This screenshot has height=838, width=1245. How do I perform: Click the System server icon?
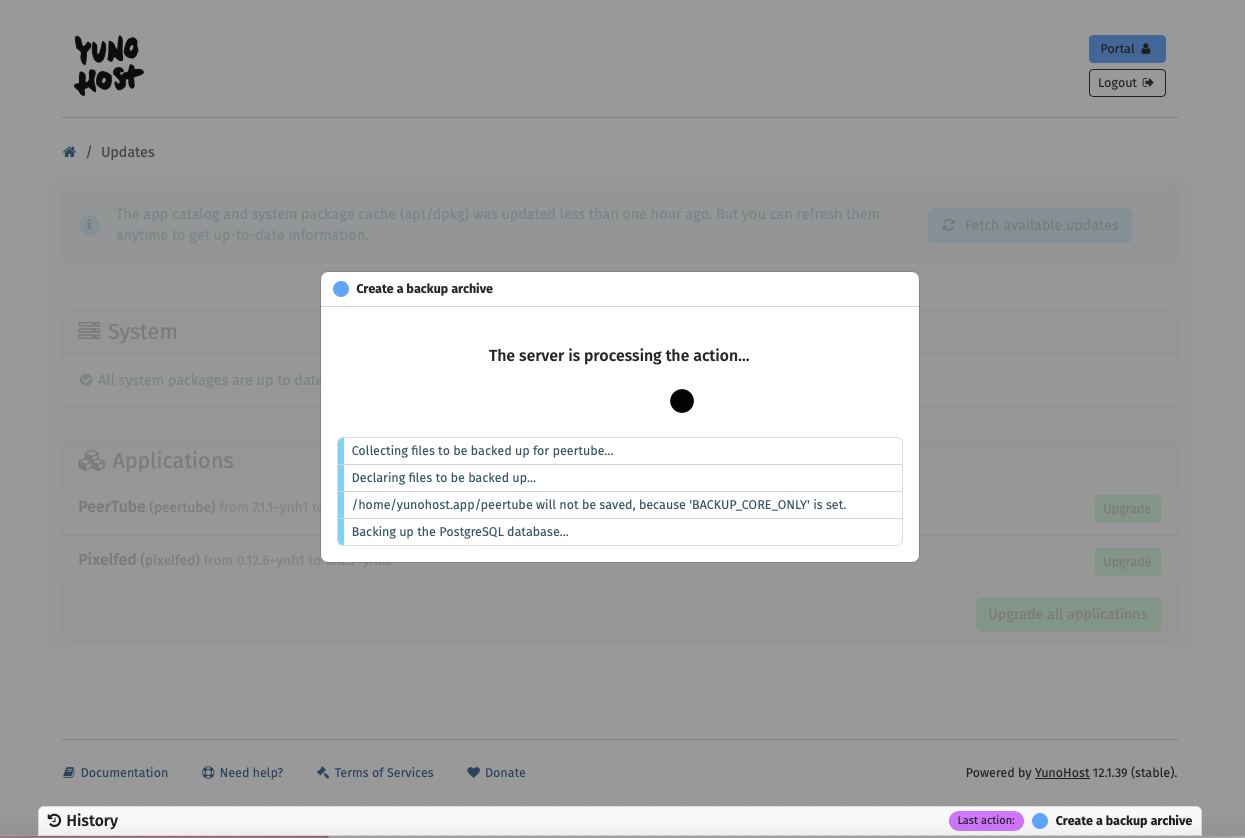(x=89, y=331)
